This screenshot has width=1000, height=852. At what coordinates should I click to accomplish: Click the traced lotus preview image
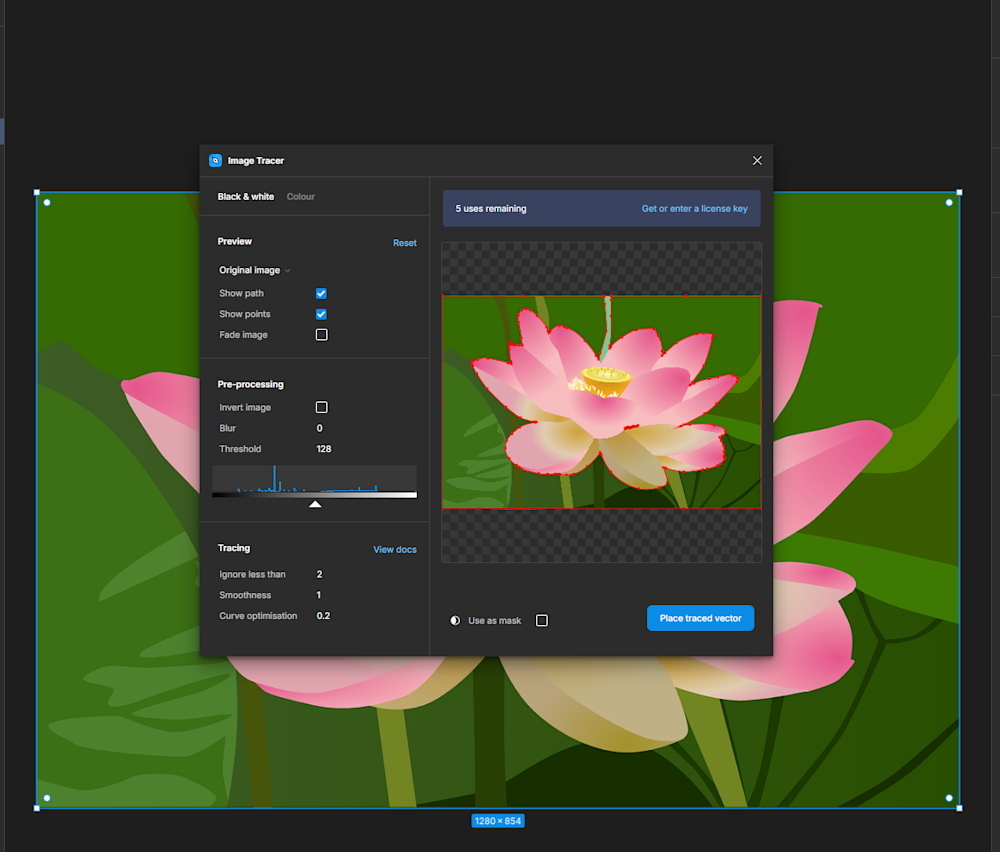coord(601,402)
